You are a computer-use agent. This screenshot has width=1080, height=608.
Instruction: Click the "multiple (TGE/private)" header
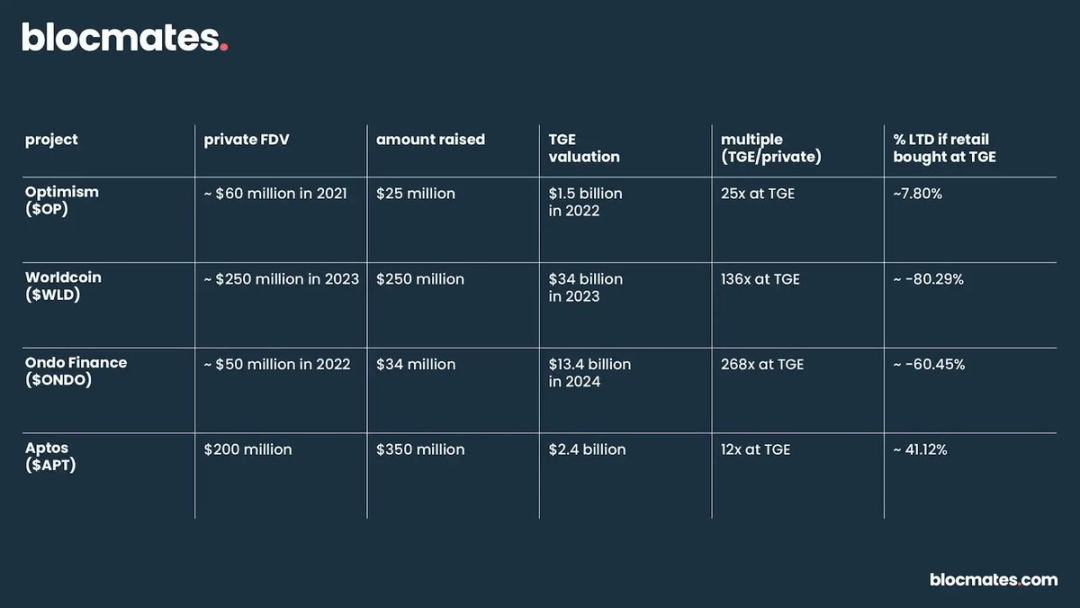pyautogui.click(x=770, y=148)
